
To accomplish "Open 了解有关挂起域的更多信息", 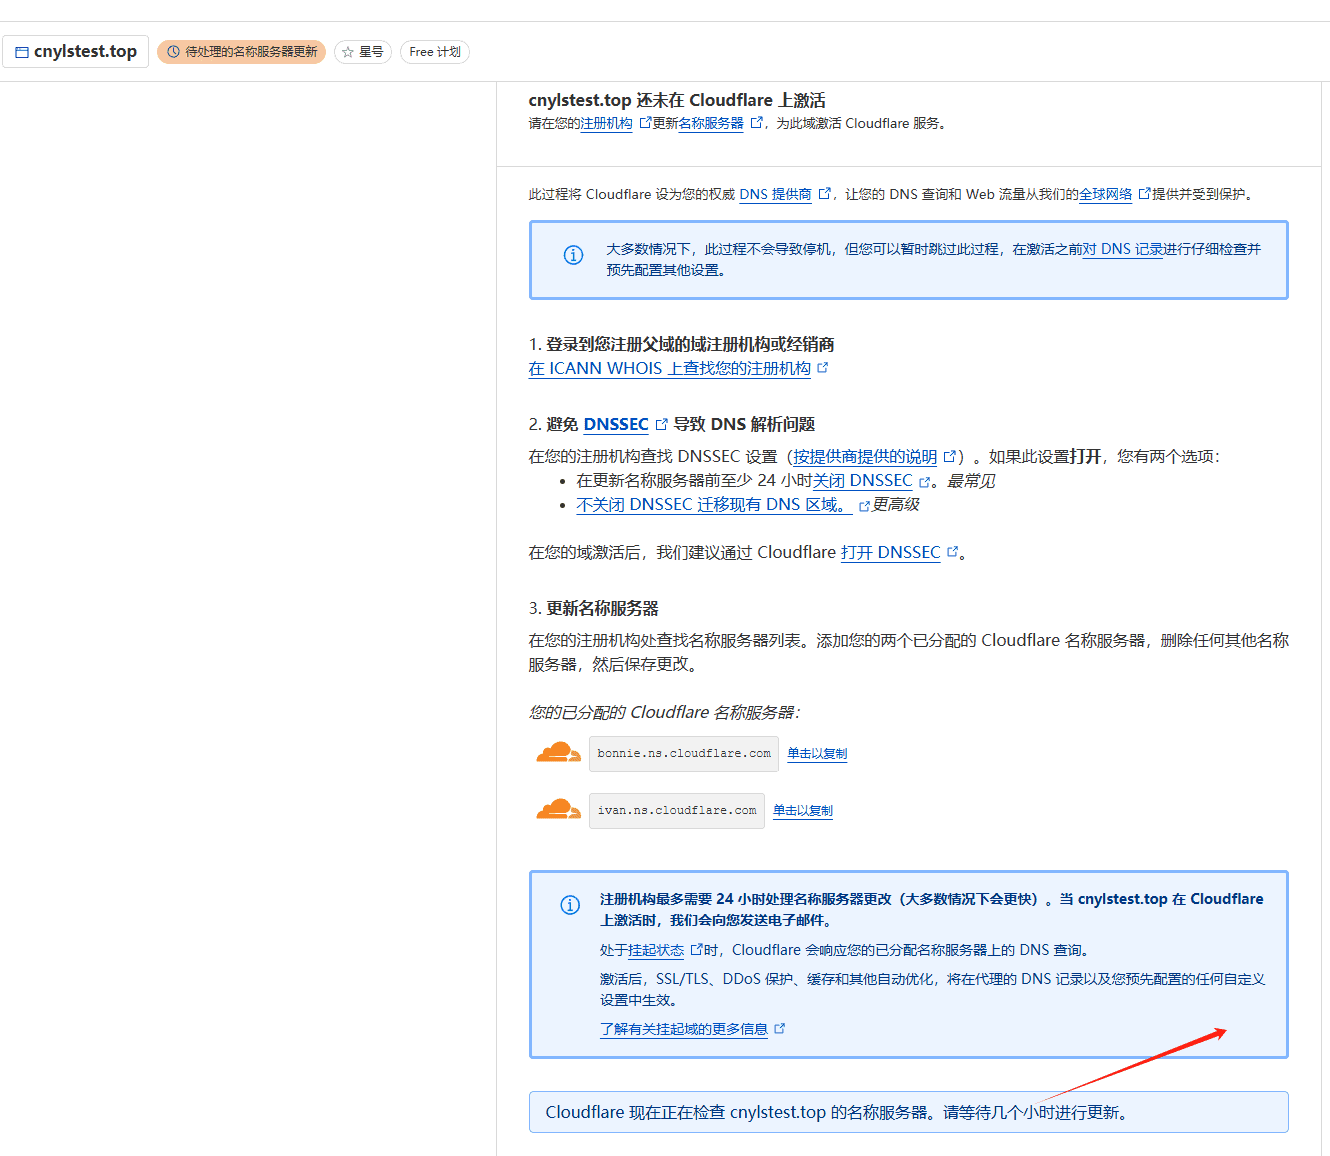I will point(684,1028).
